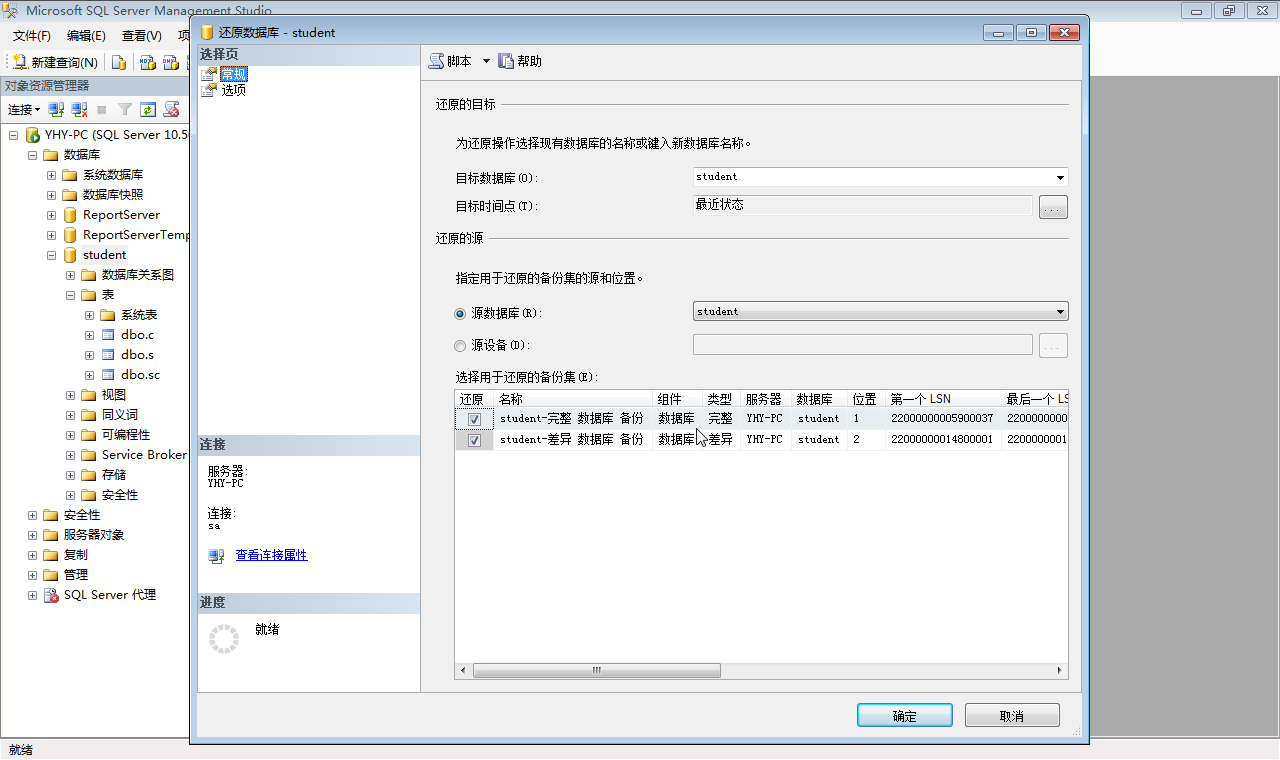Click the Refresh icon in Object Explorer toolbar
Viewport: 1280px width, 760px height.
[148, 110]
